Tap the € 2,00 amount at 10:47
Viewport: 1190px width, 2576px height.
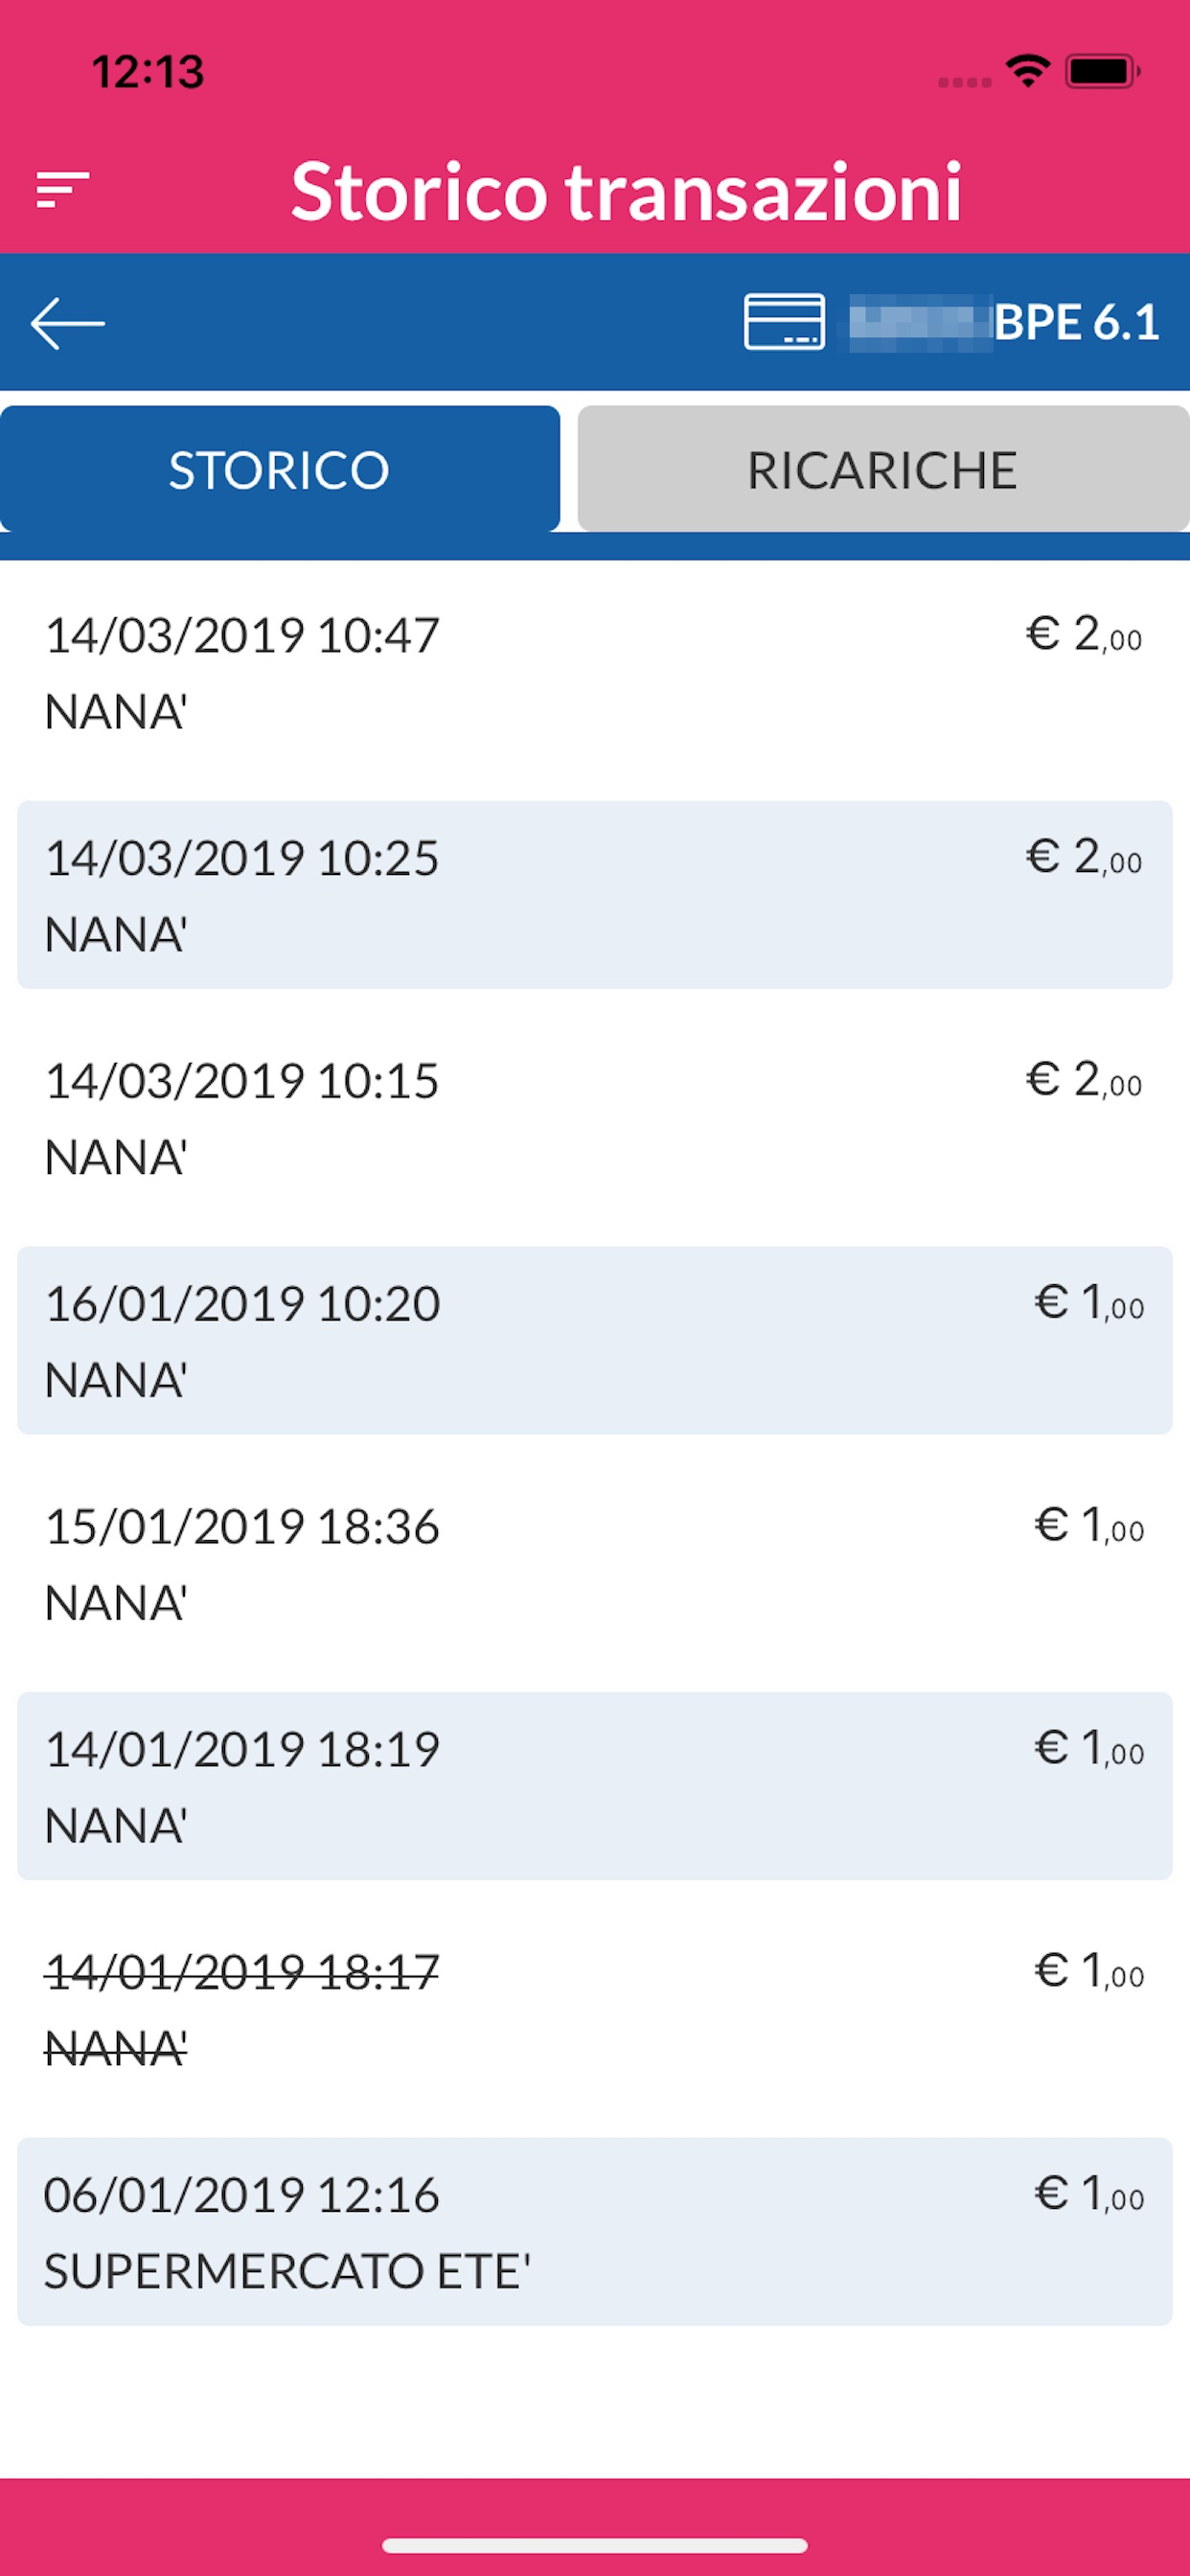[1084, 634]
